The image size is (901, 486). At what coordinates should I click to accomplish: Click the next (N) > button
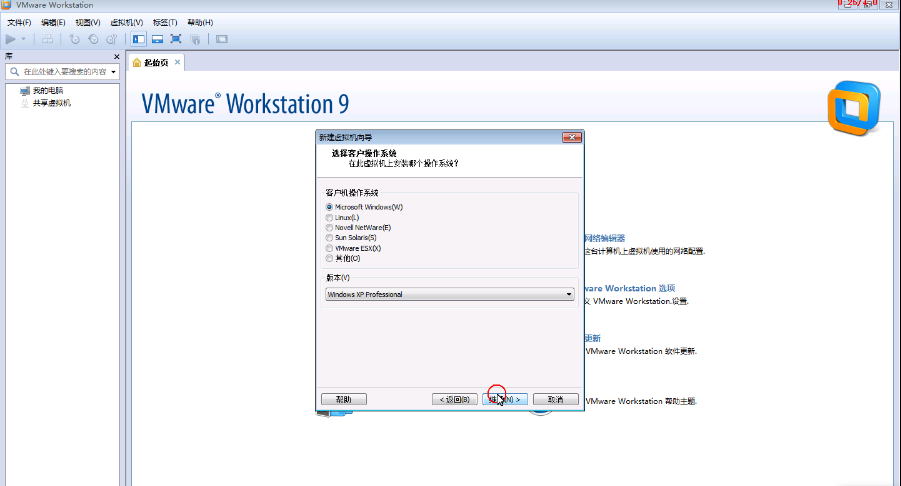click(x=505, y=399)
